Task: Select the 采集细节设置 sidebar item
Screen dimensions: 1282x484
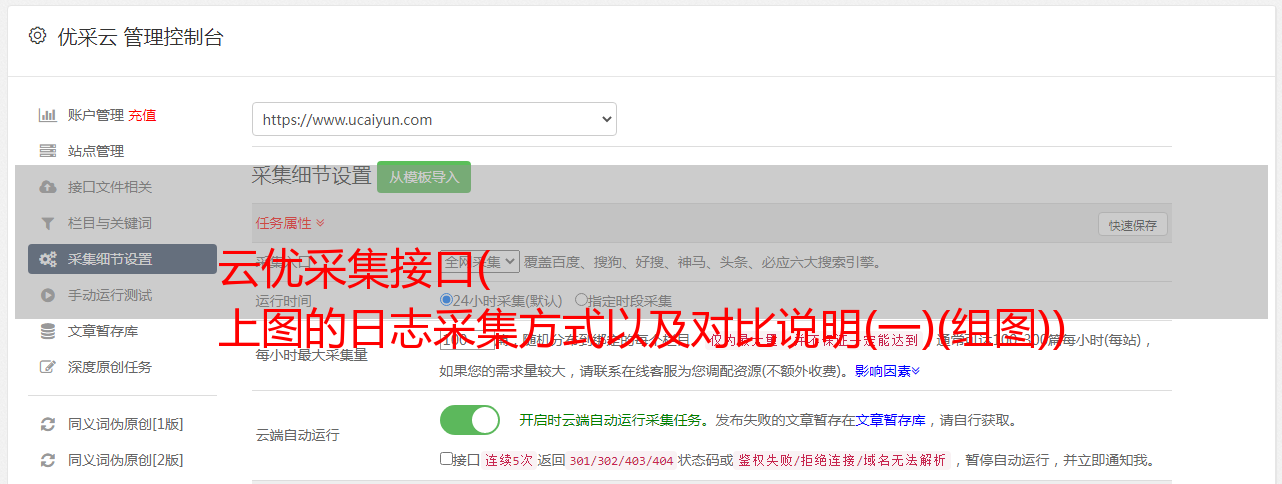Action: tap(122, 259)
